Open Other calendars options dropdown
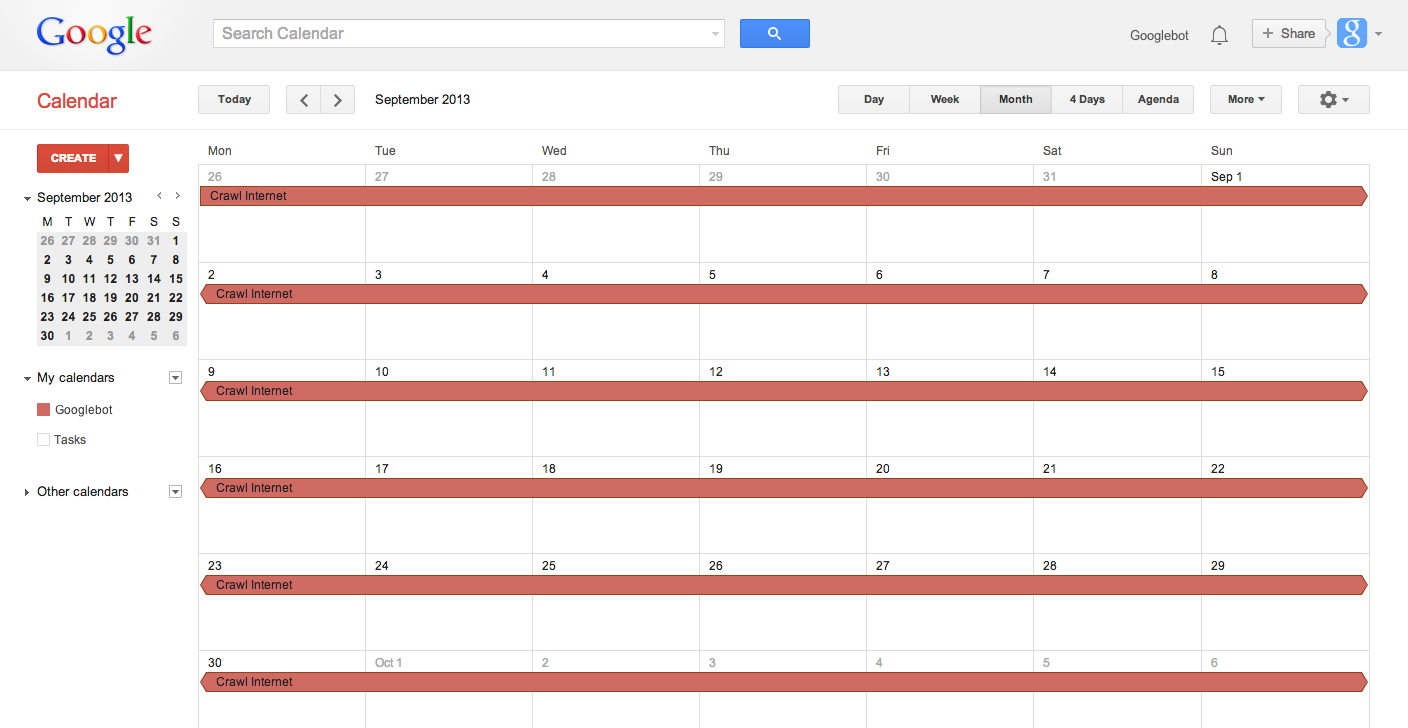Viewport: 1408px width, 728px height. tap(175, 491)
